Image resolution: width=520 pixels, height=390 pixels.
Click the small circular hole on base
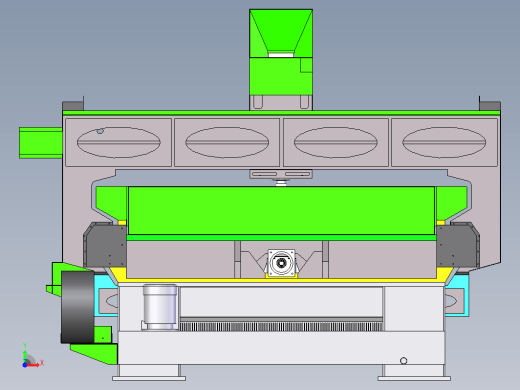(403, 361)
